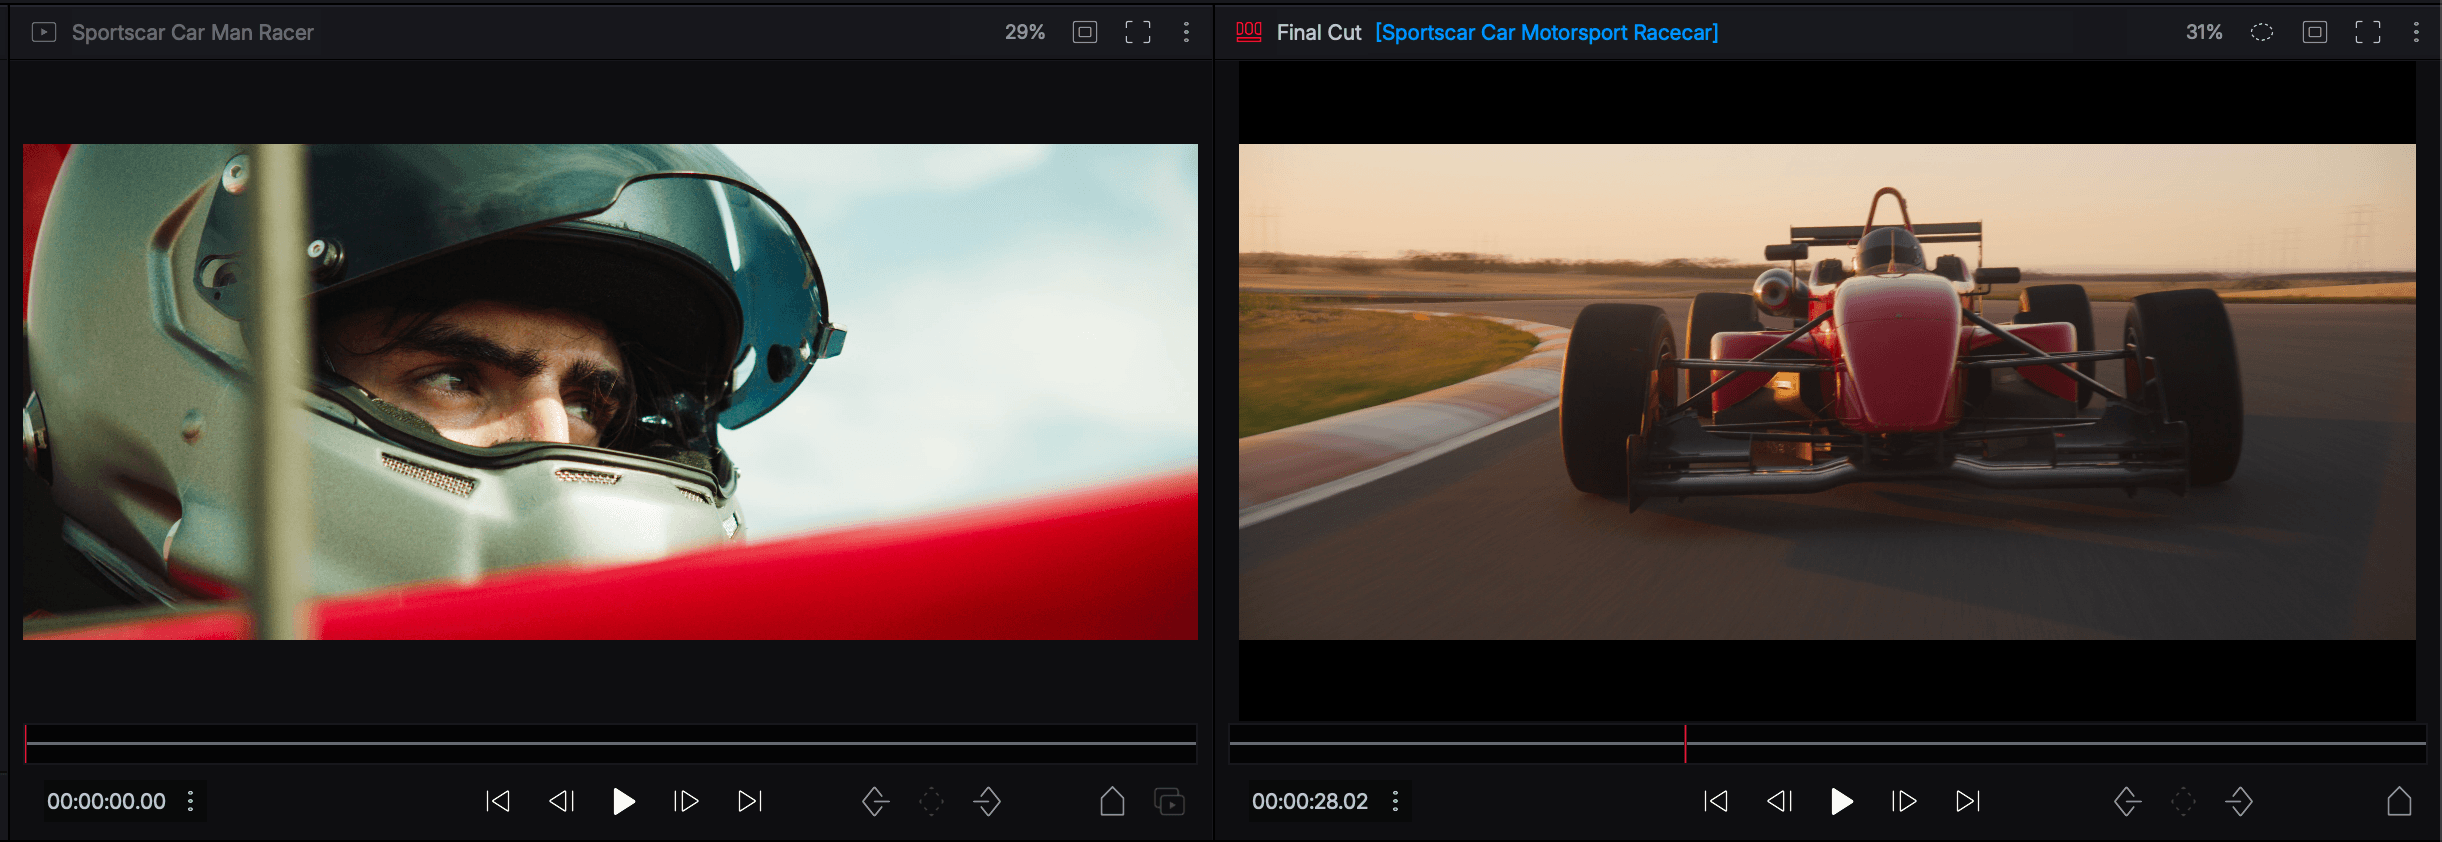Viewport: 2442px width, 842px height.
Task: Click the source viewer timecode 00:00:00.00
Action: [106, 801]
